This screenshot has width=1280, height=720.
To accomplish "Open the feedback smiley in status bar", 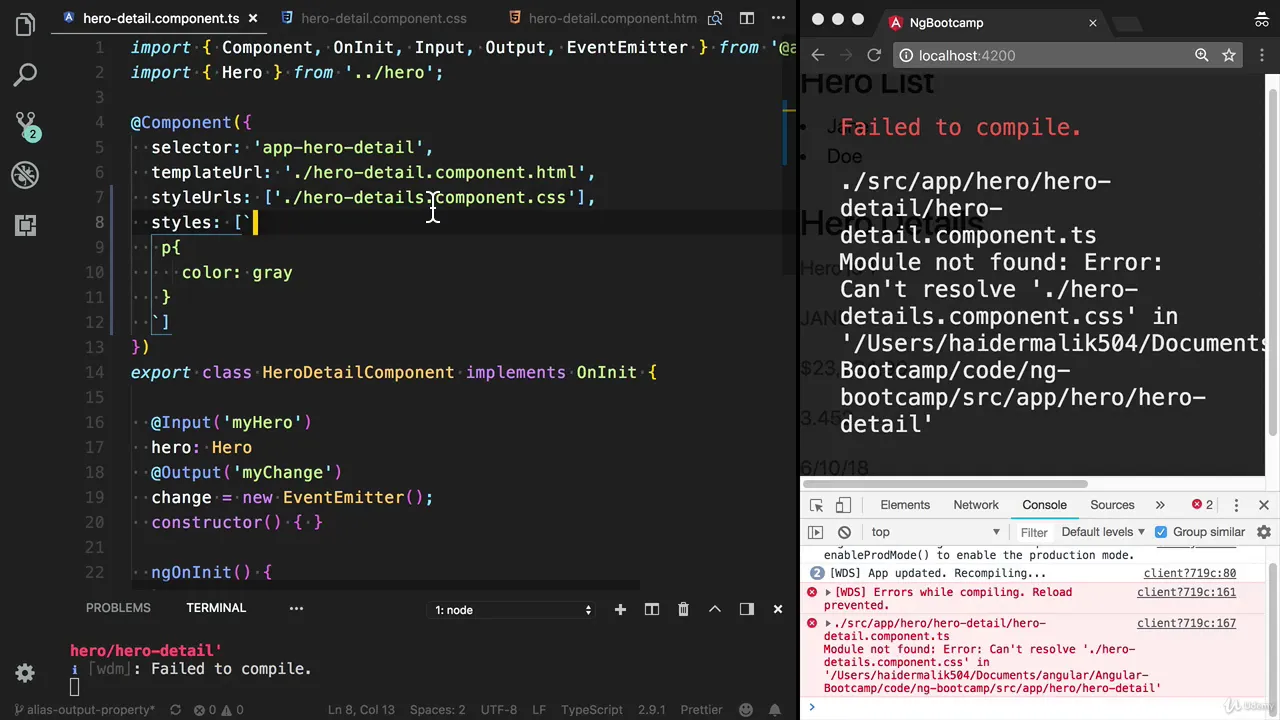I will (745, 710).
